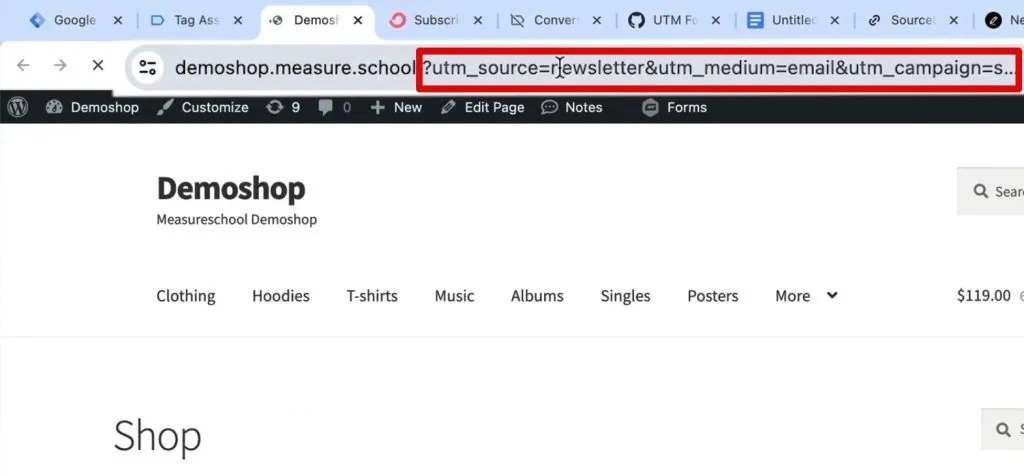This screenshot has width=1024, height=476.
Task: Click the Demoshop site title
Action: point(231,189)
